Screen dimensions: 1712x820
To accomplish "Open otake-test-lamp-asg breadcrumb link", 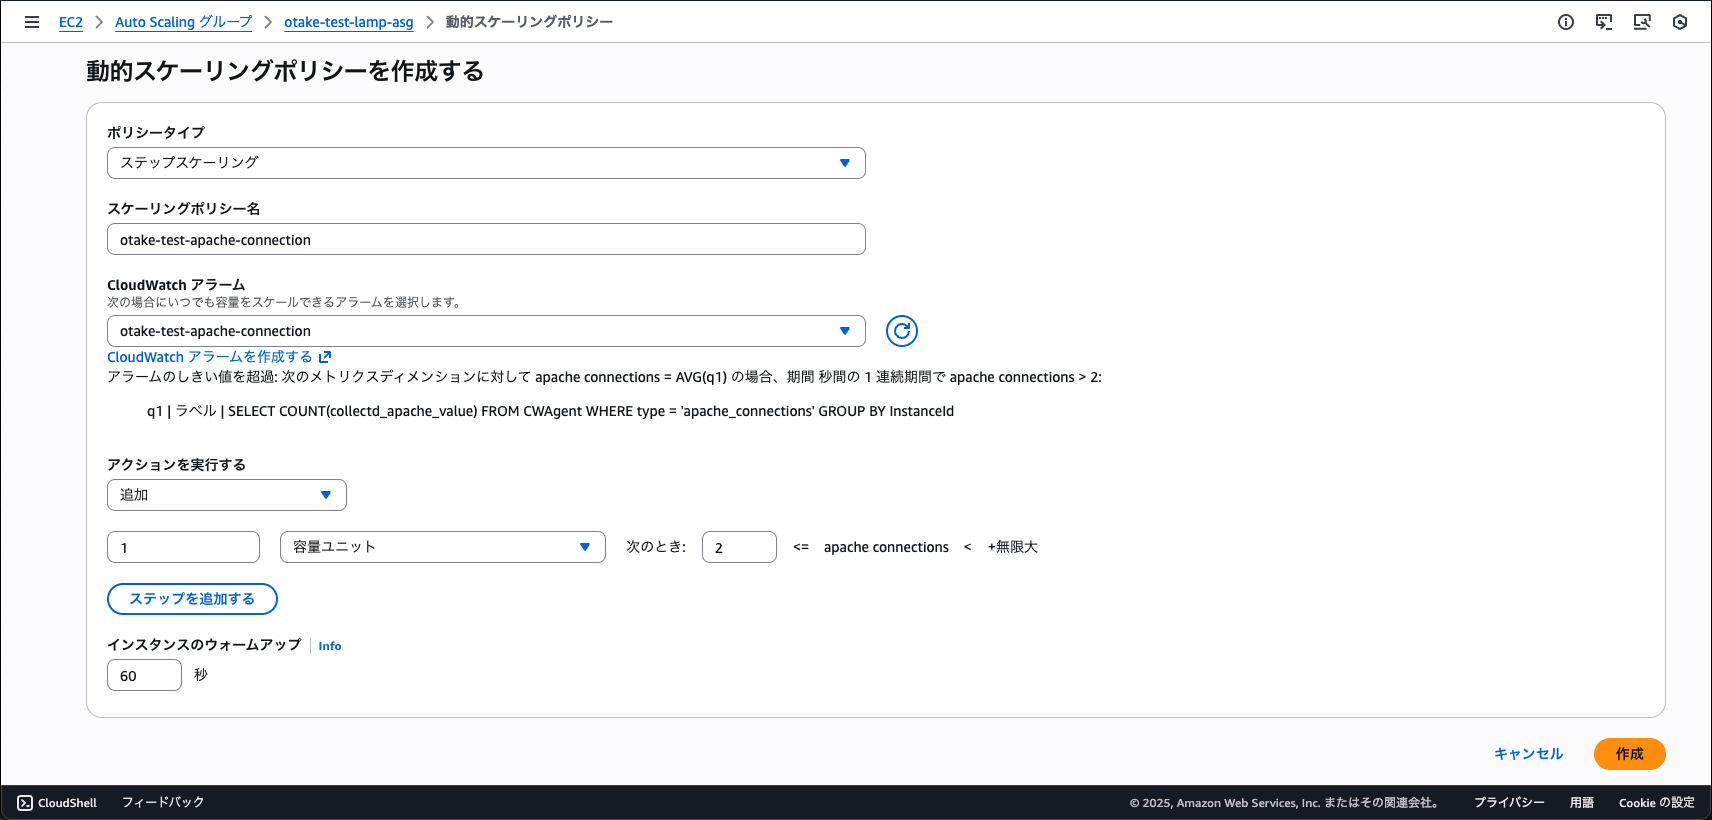I will (x=348, y=22).
